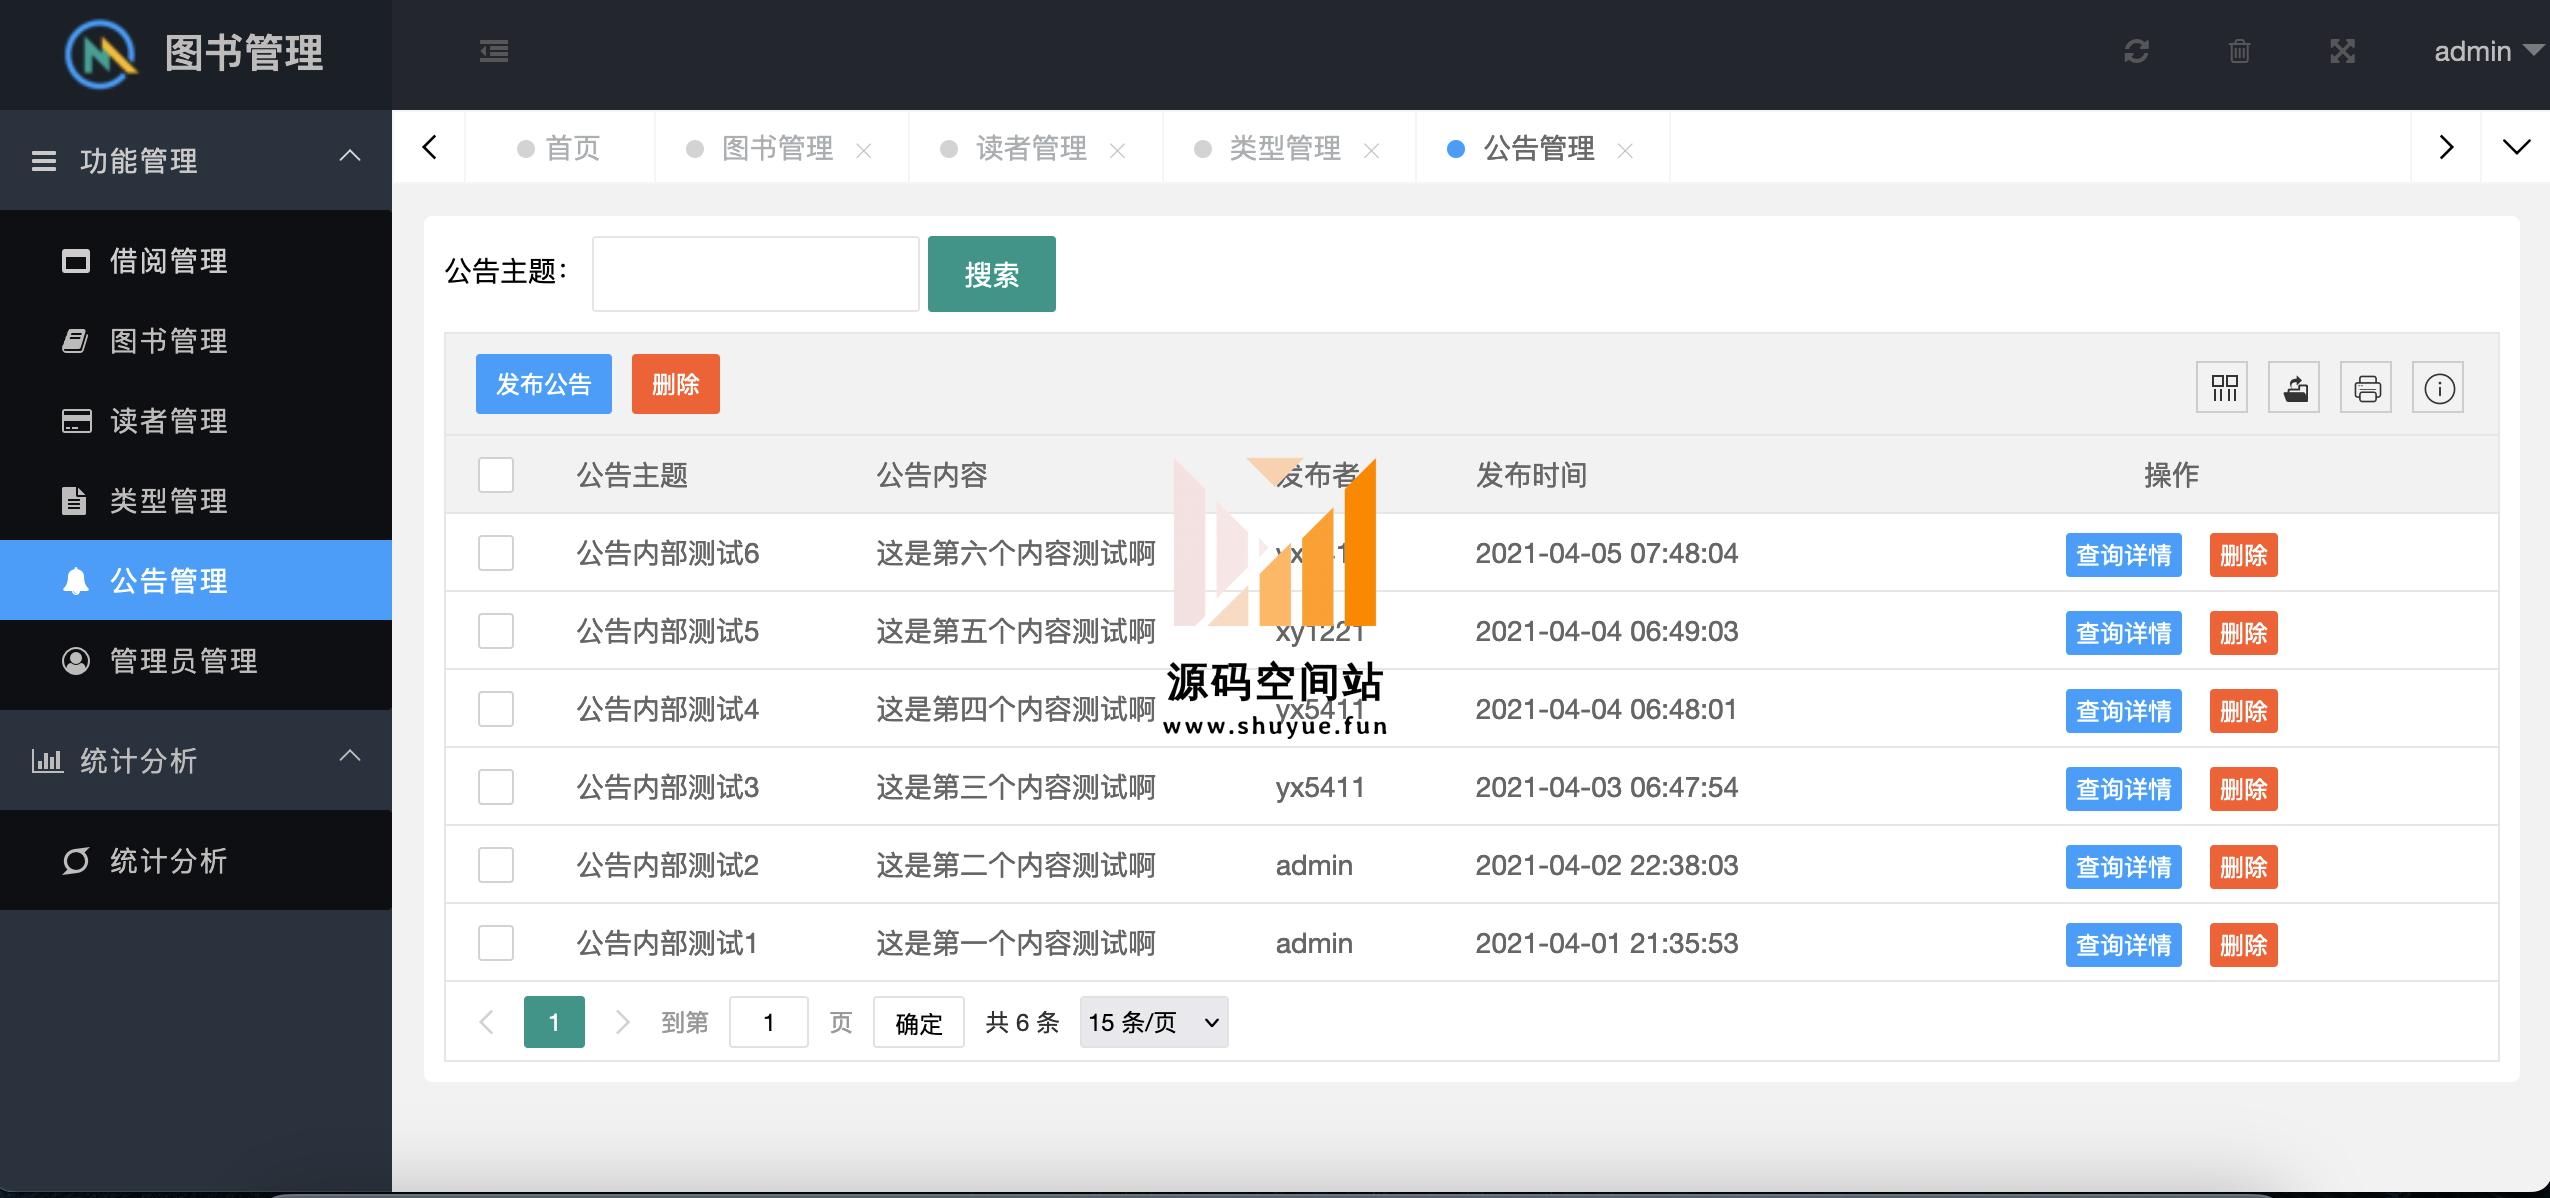Select 公告管理 in the sidebar
Screen dimensions: 2550x1198
(196, 581)
